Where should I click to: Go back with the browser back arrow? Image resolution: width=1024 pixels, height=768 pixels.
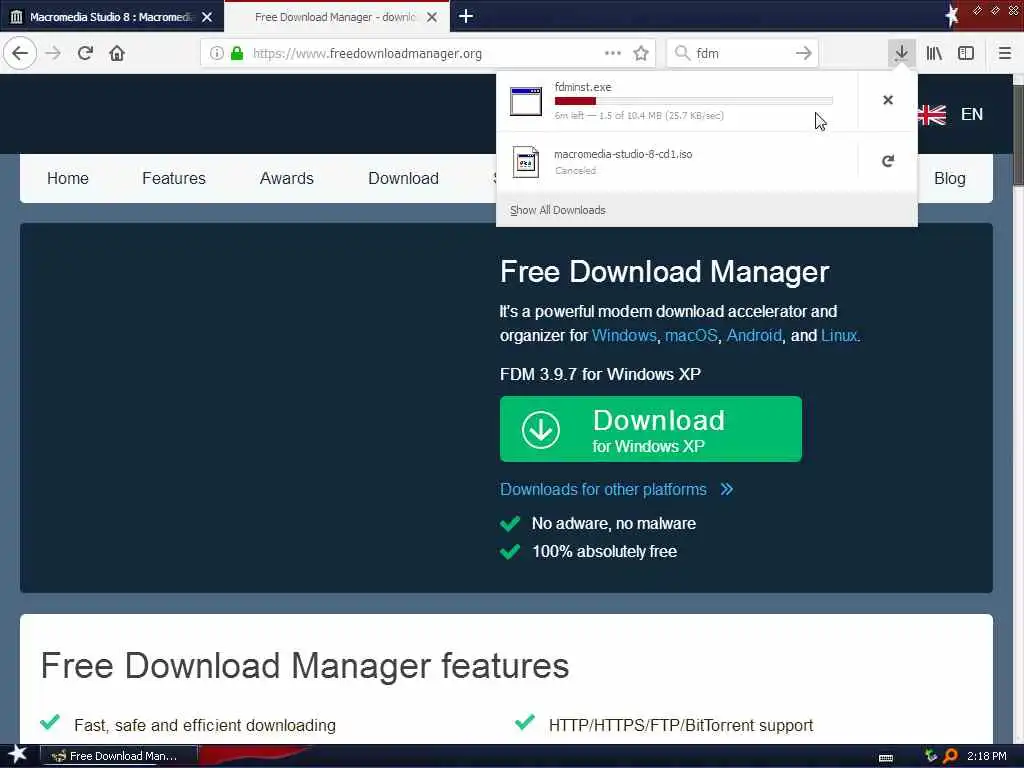[20, 53]
